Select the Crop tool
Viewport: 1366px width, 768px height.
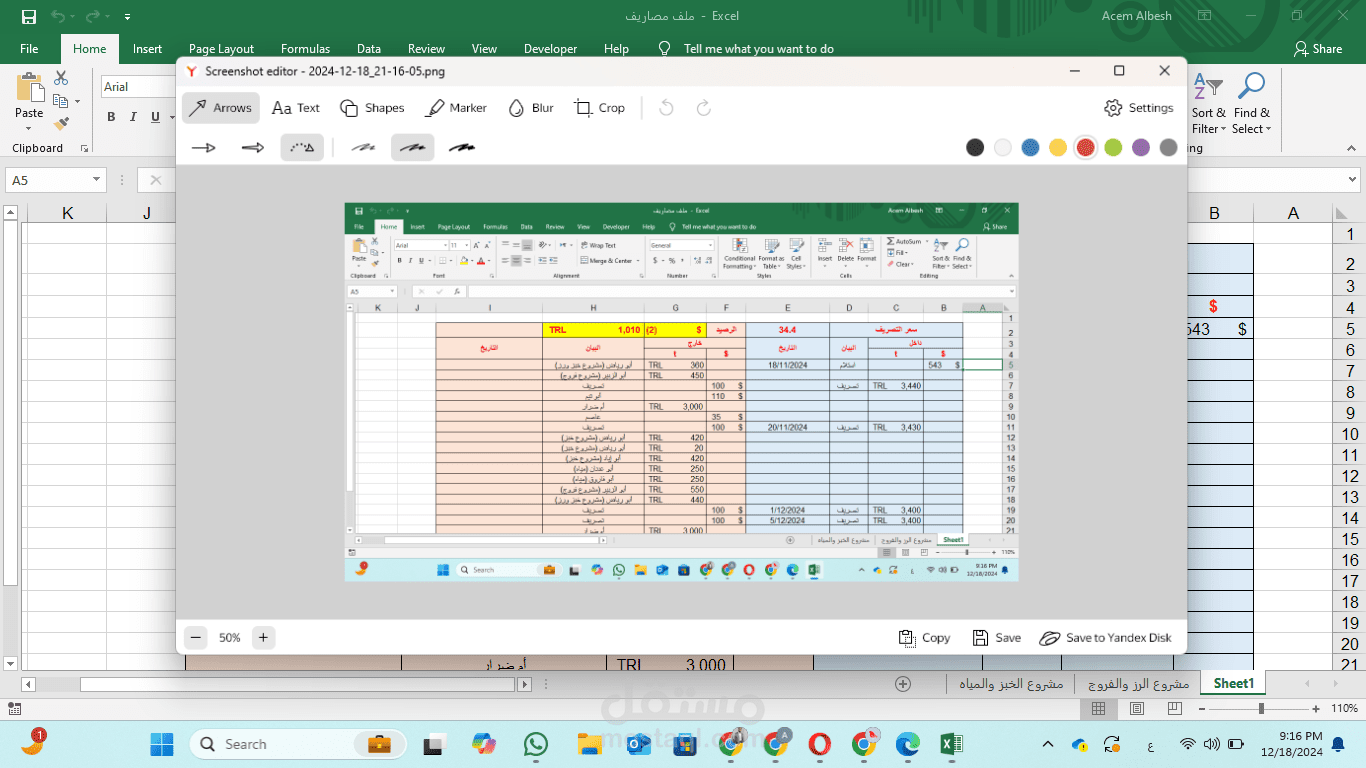click(599, 108)
